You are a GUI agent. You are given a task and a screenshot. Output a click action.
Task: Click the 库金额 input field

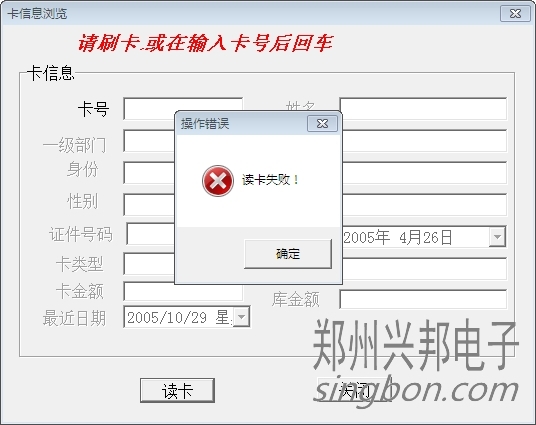pyautogui.click(x=423, y=299)
